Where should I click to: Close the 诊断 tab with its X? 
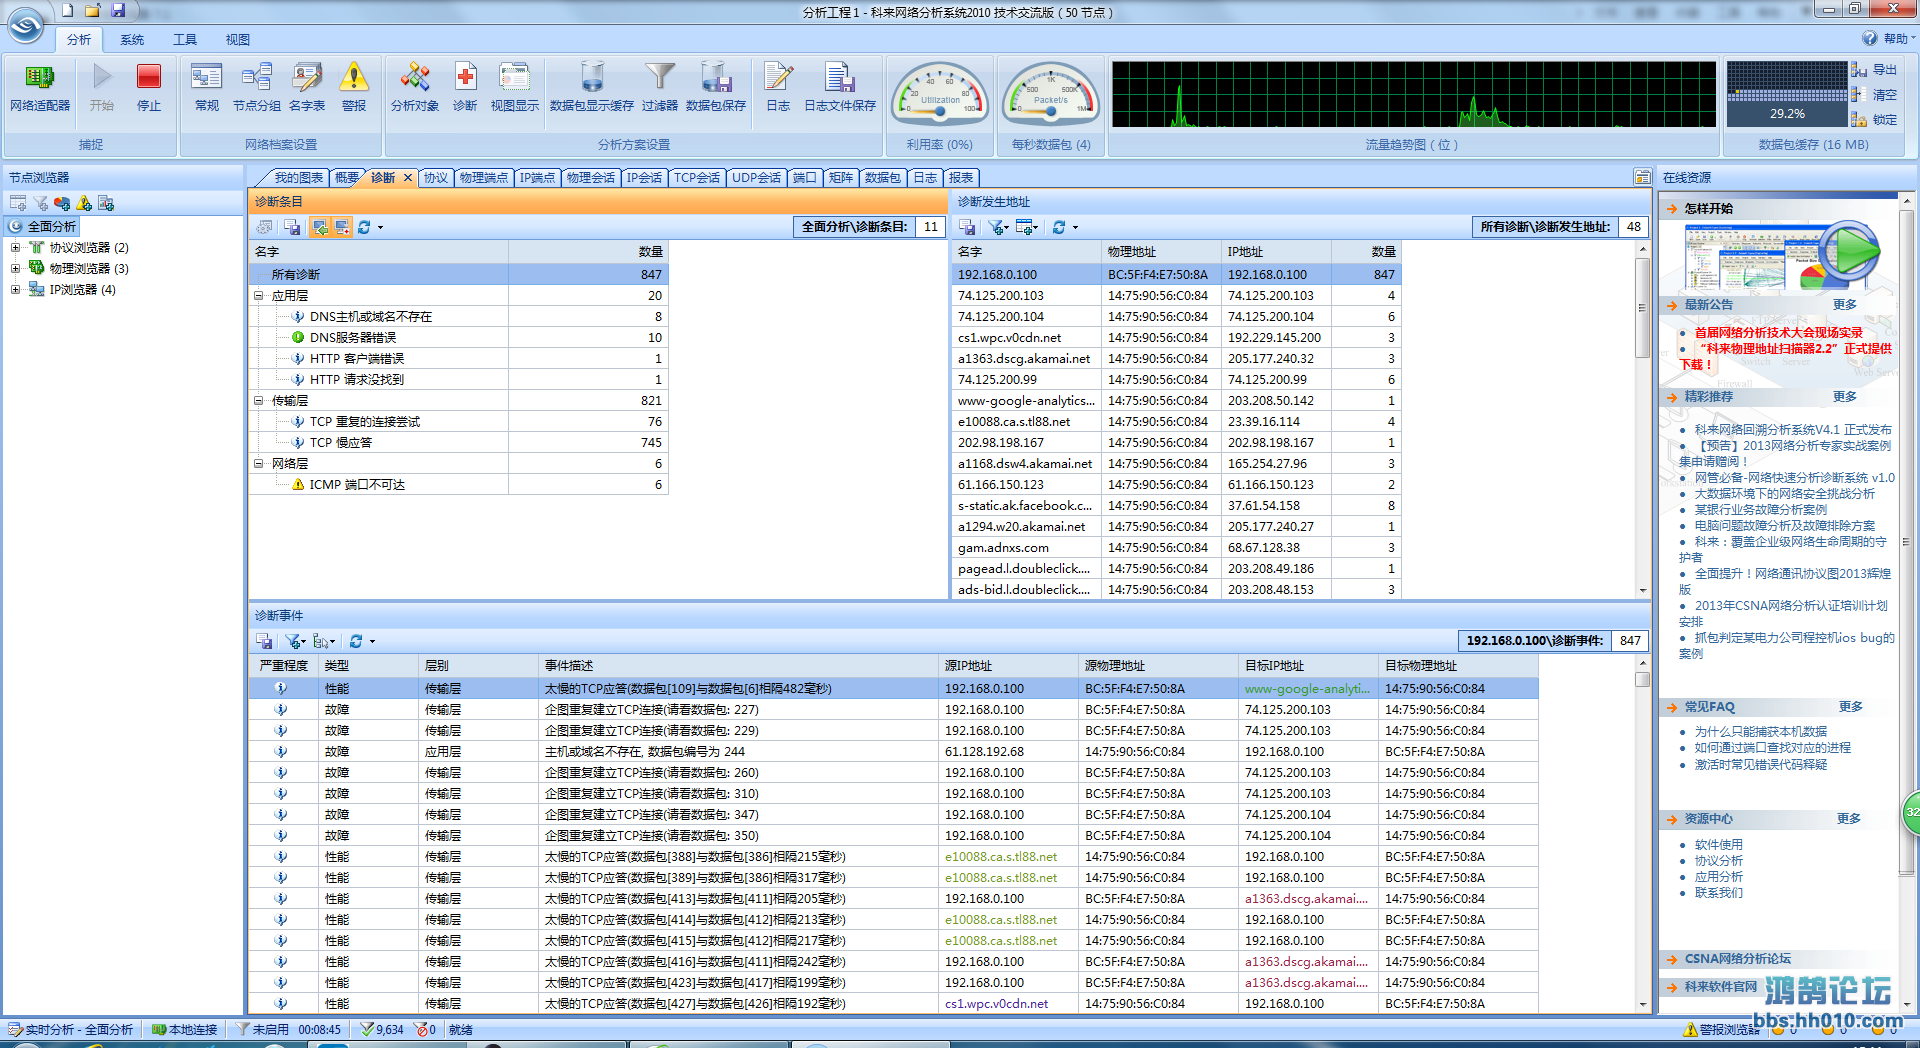coord(408,178)
